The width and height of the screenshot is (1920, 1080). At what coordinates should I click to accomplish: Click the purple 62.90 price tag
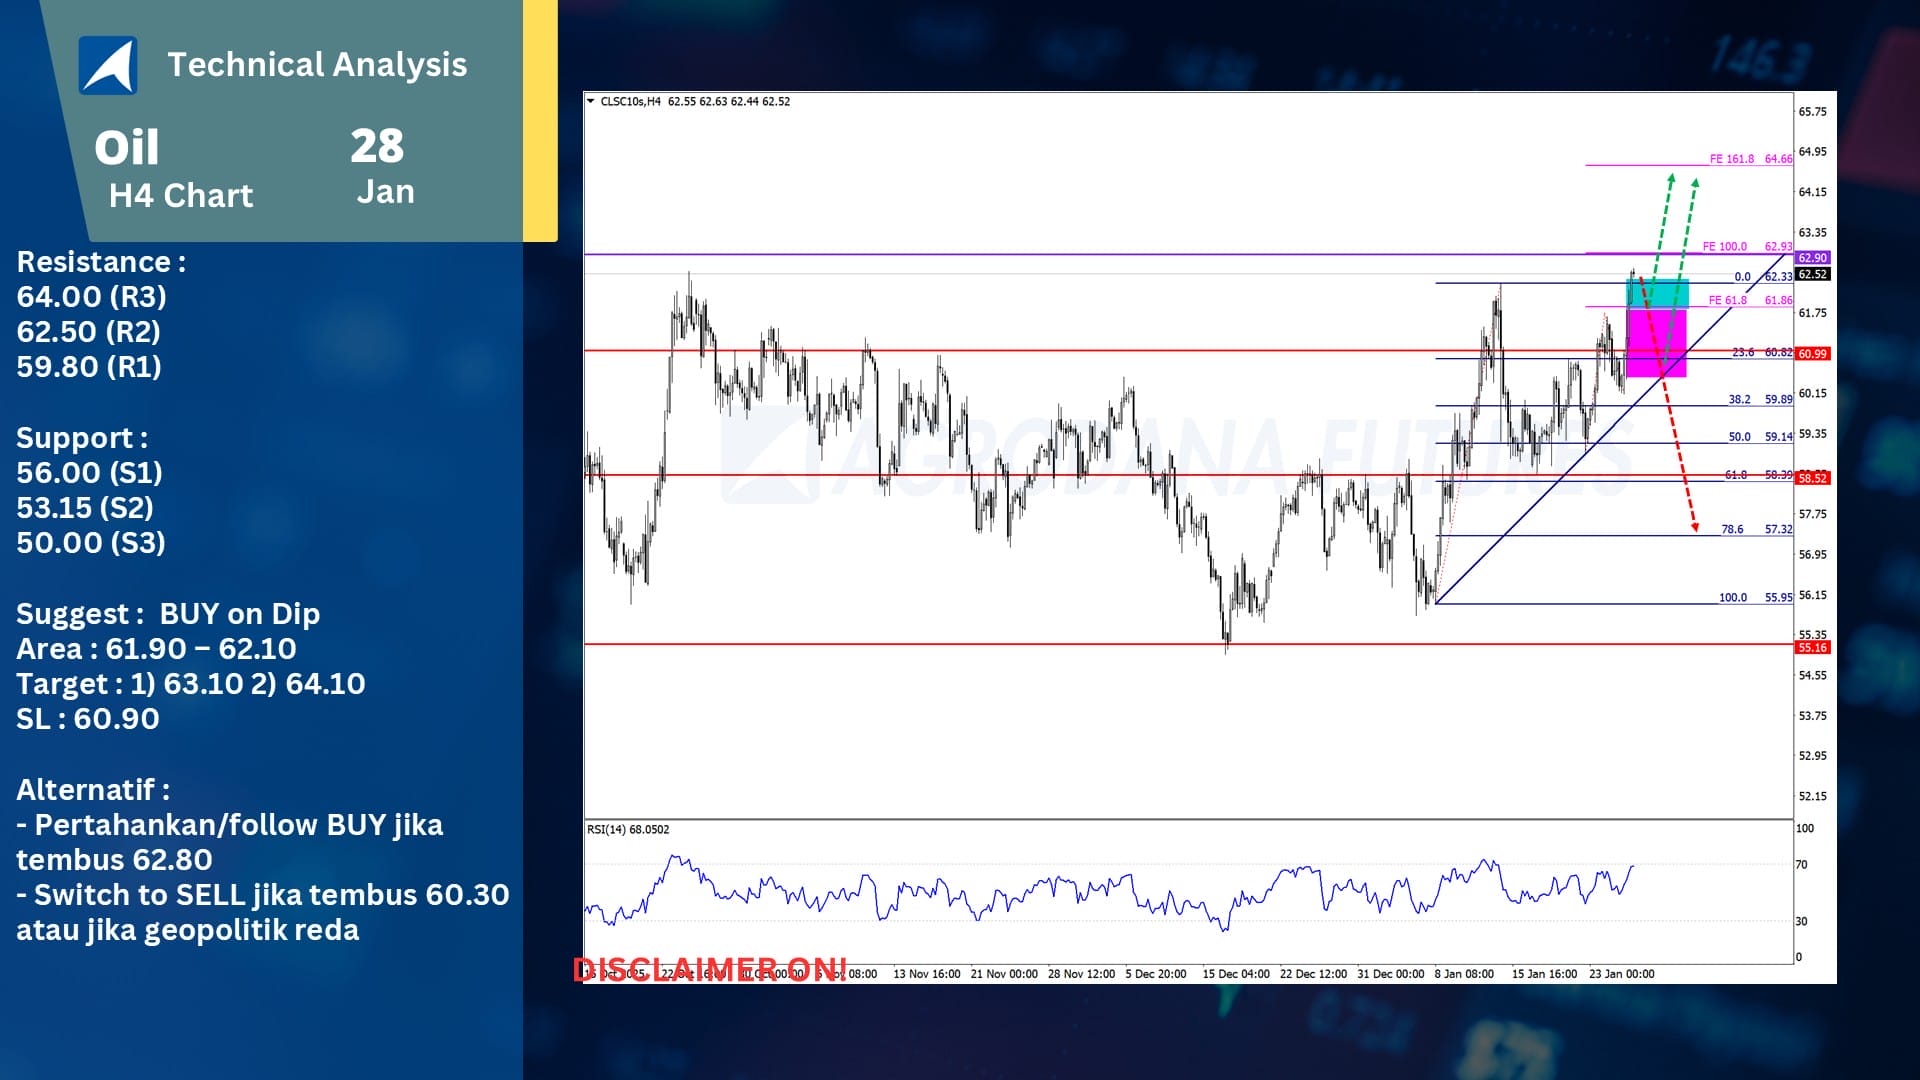tap(1812, 258)
